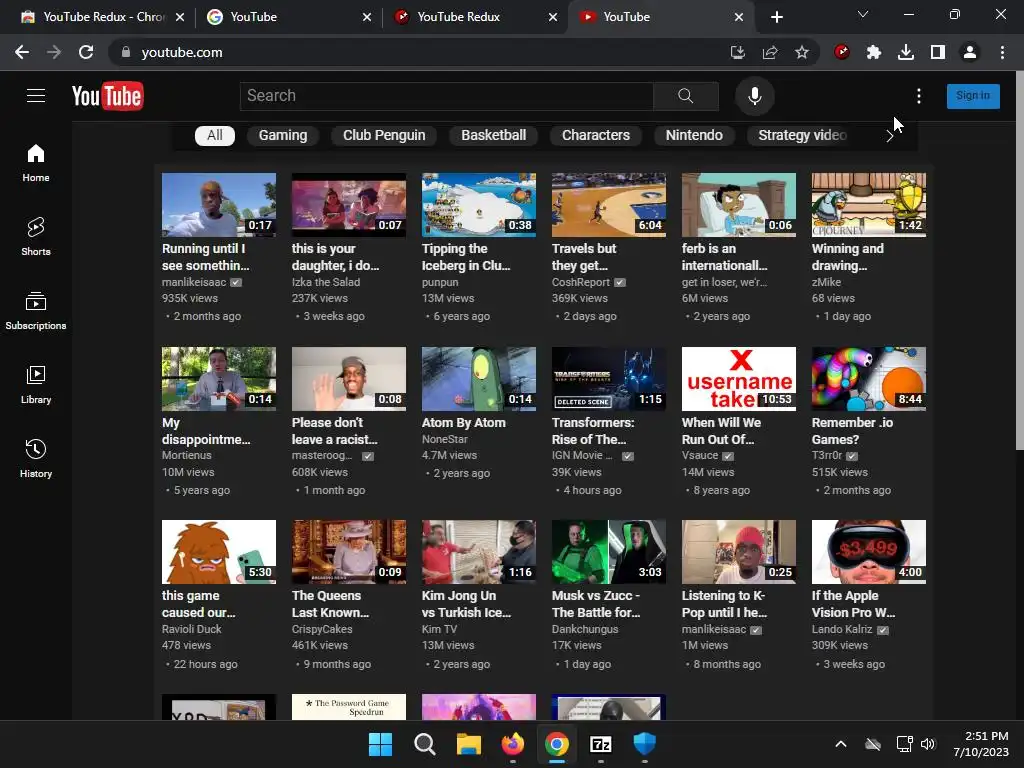The width and height of the screenshot is (1024, 768).
Task: Open volume control in system tray
Action: [x=928, y=744]
